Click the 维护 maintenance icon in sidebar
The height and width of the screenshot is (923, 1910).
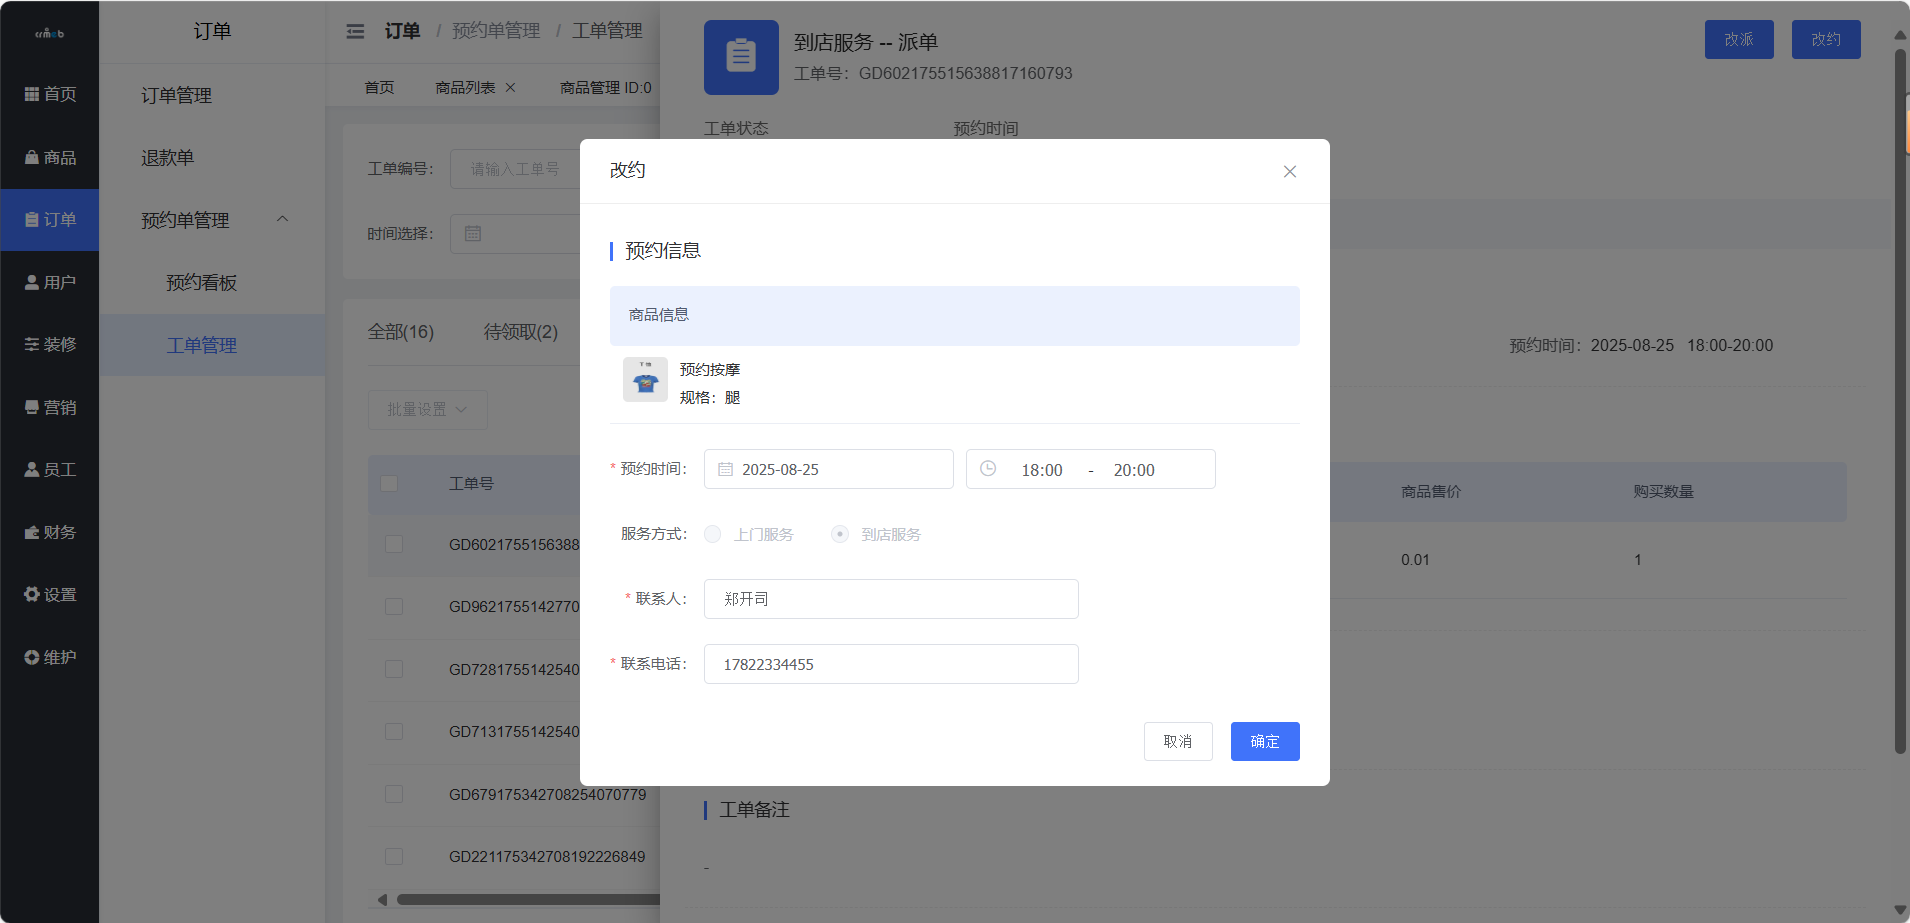[x=31, y=656]
